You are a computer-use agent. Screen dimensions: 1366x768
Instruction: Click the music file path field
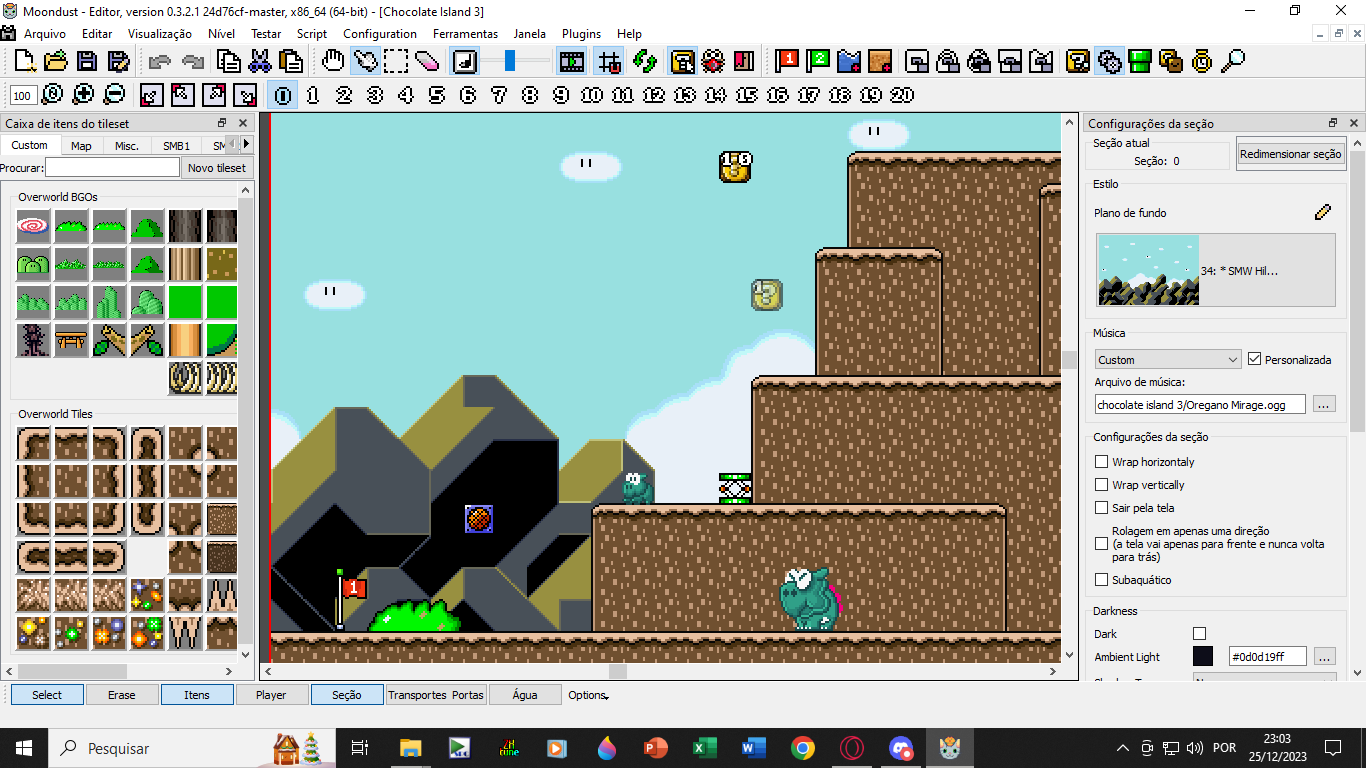(1199, 404)
